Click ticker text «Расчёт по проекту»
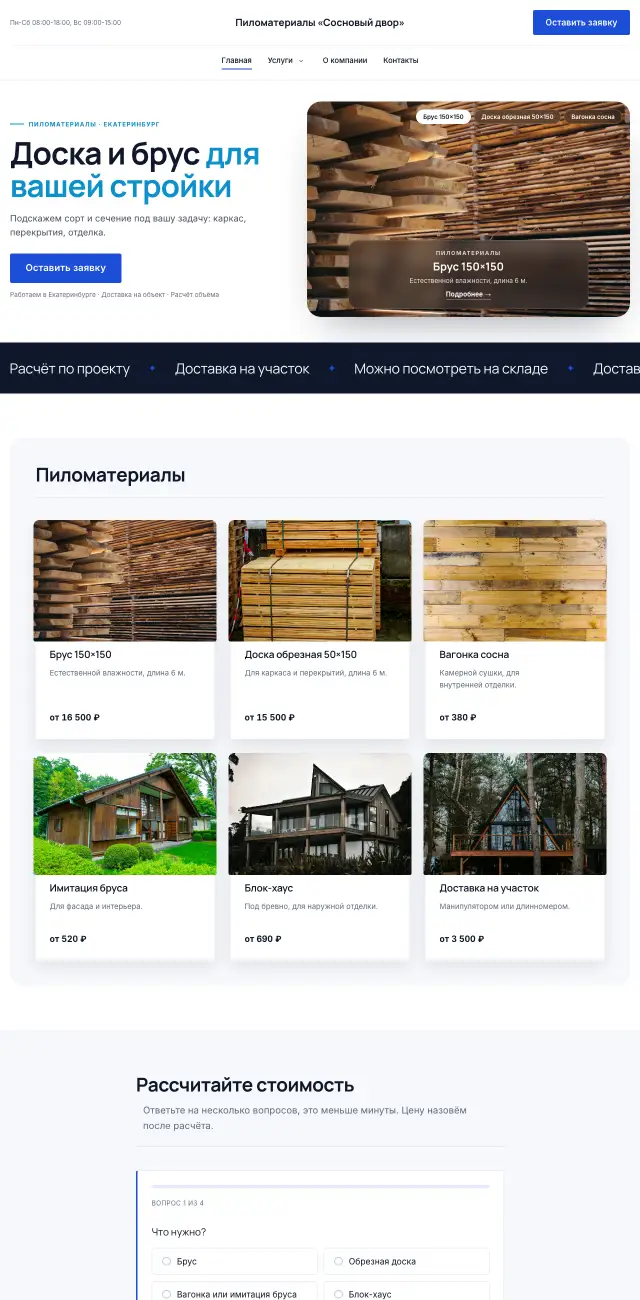 pos(70,369)
